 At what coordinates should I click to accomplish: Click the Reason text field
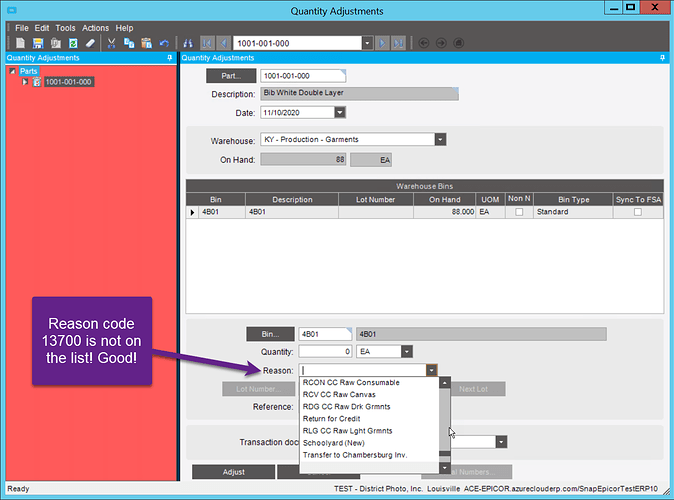[363, 370]
